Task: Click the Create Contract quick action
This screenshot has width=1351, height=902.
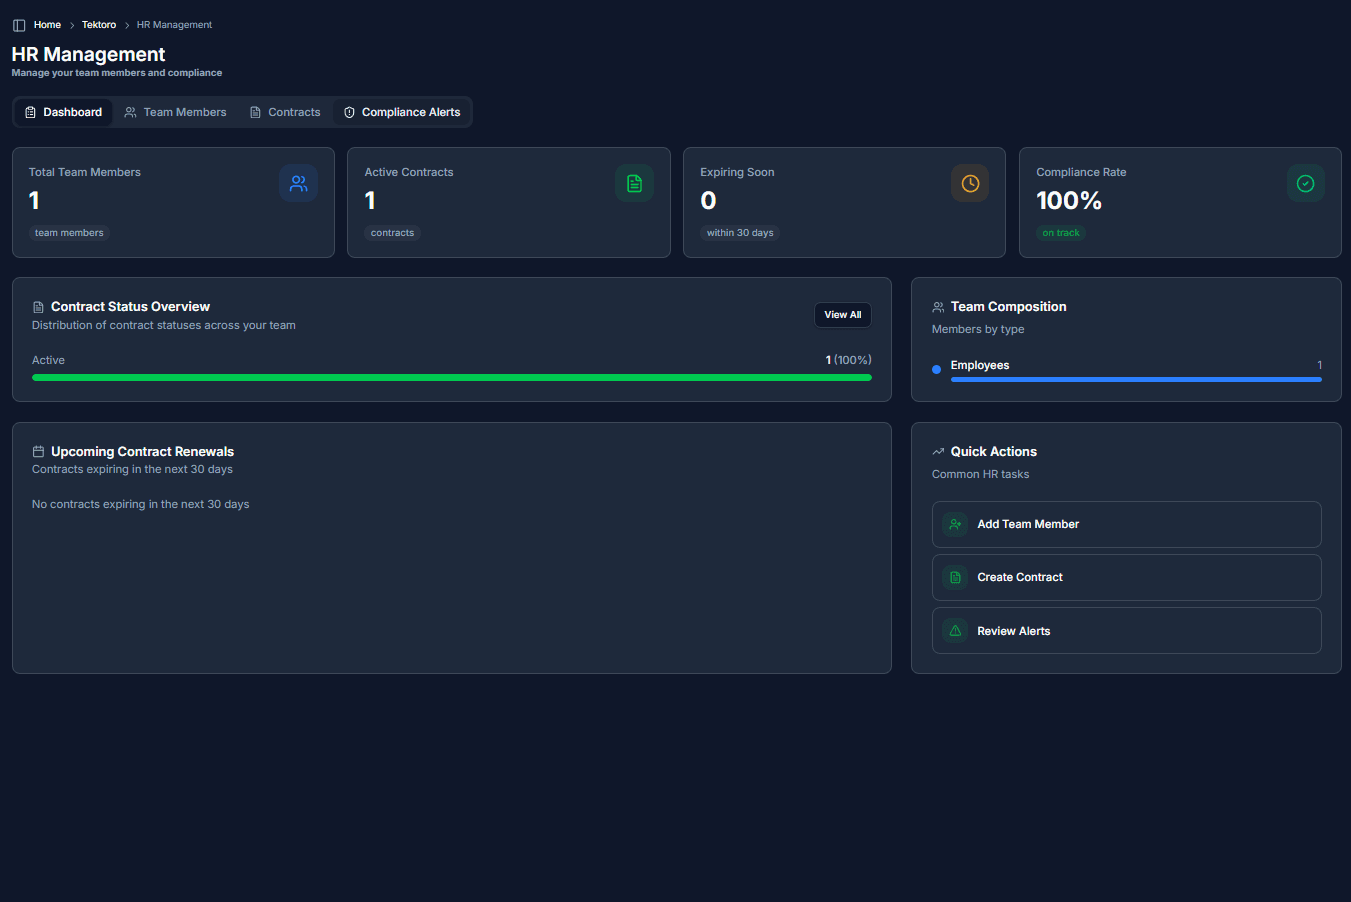Action: 1126,578
